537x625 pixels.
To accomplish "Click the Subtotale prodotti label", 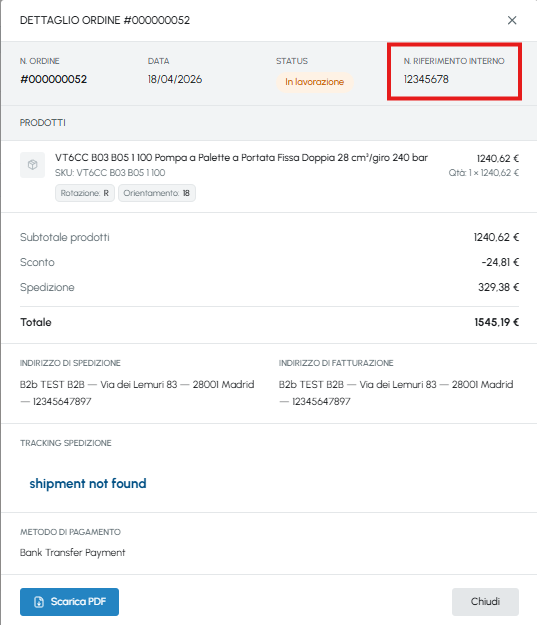I will (65, 238).
